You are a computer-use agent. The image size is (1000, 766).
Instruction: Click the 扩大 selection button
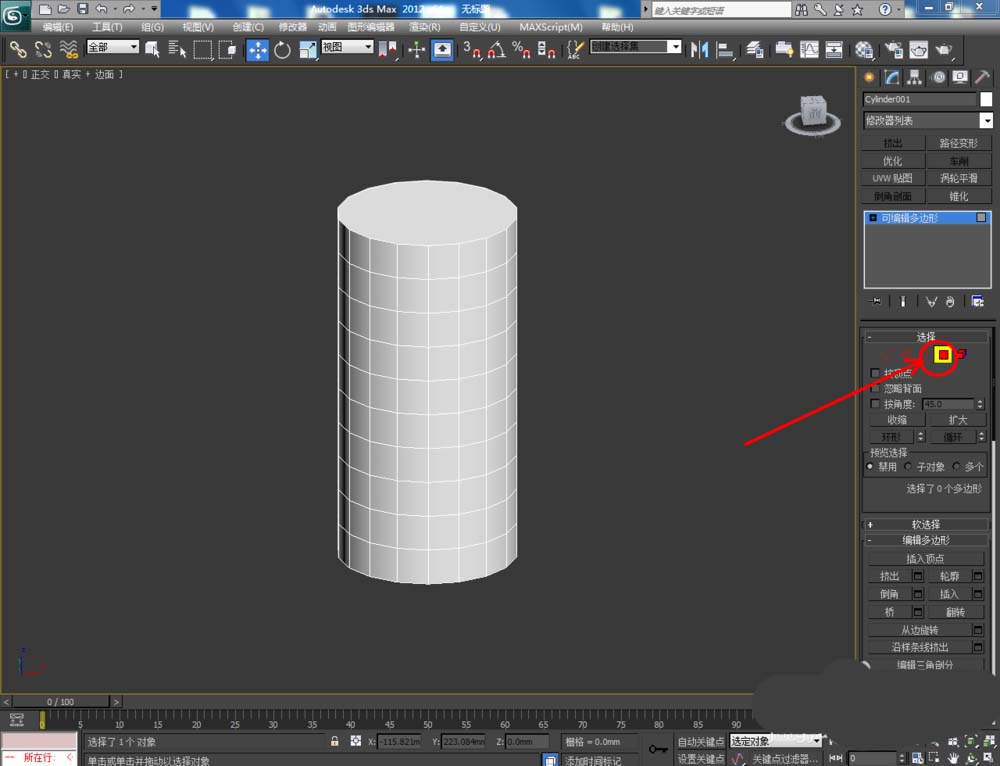pyautogui.click(x=959, y=420)
